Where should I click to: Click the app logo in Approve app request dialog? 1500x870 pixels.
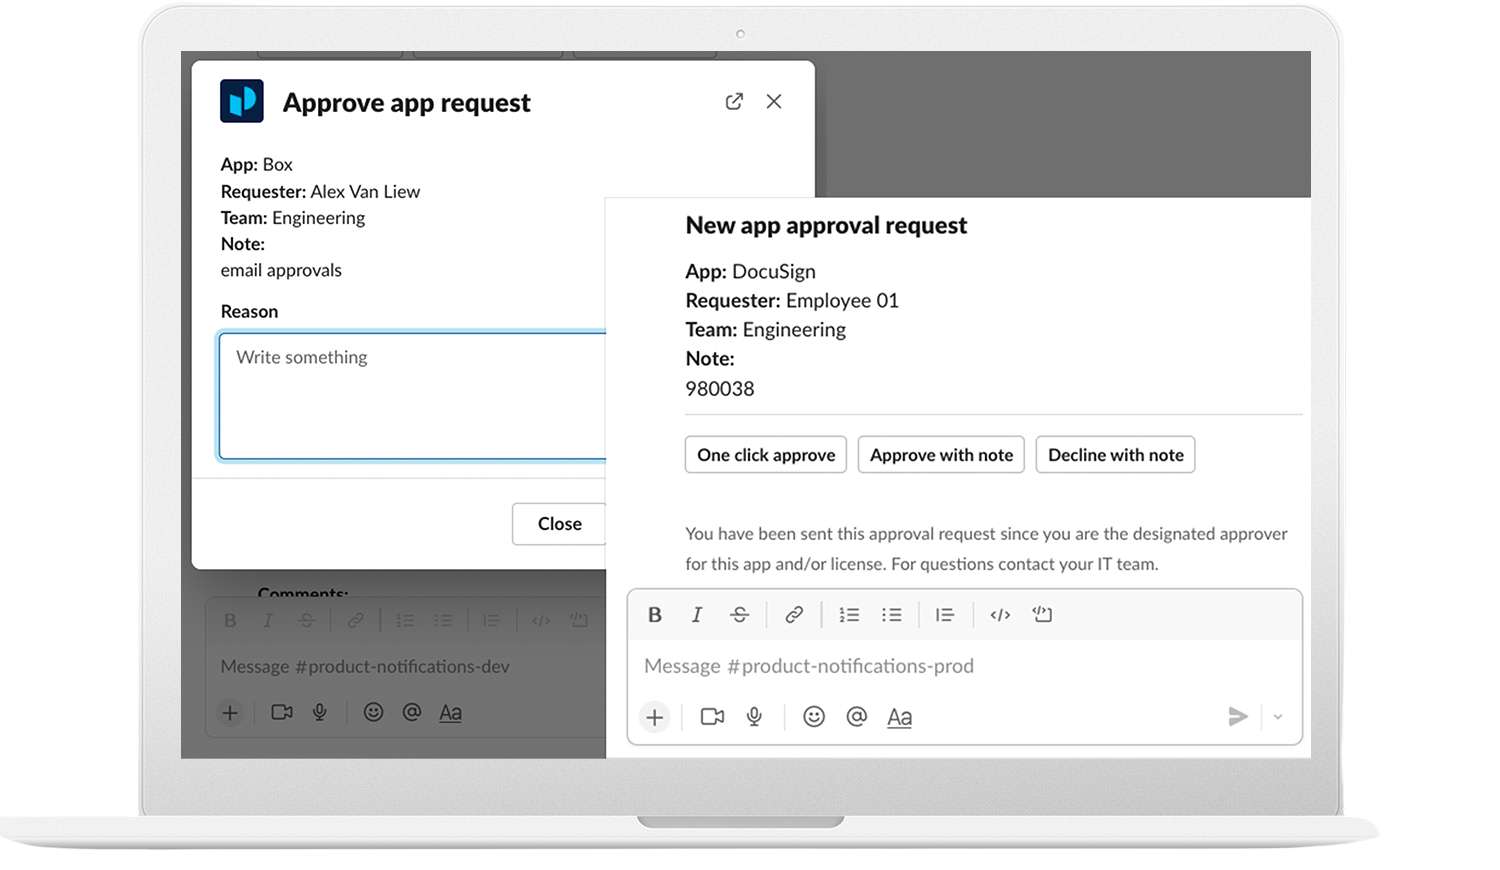pos(242,101)
